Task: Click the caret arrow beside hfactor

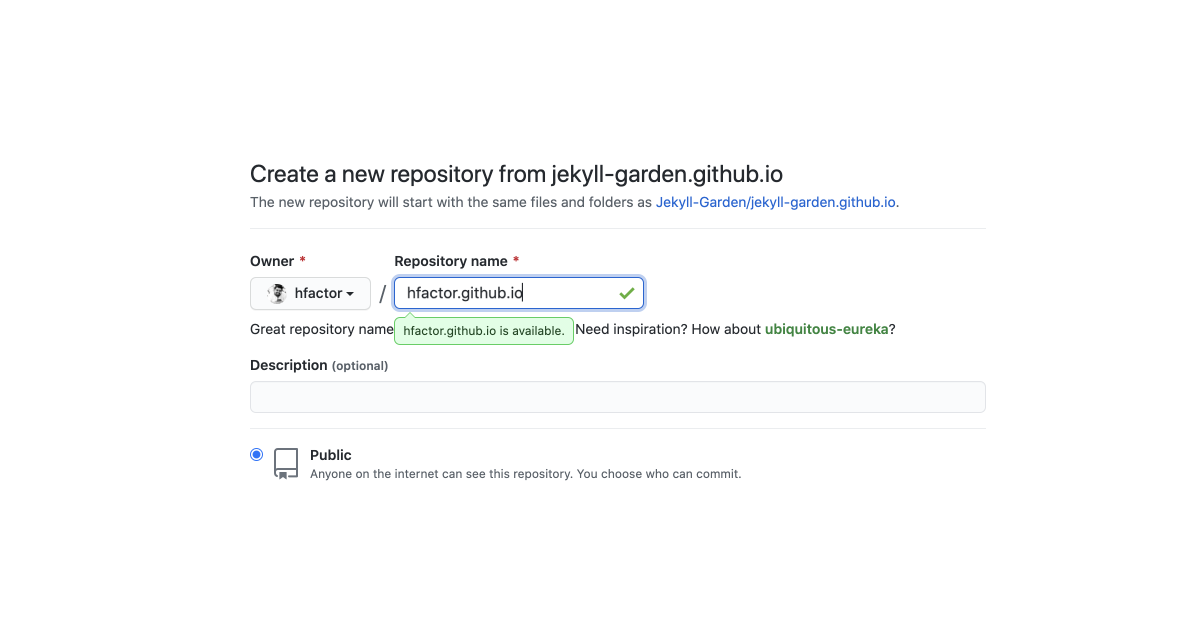Action: coord(350,294)
